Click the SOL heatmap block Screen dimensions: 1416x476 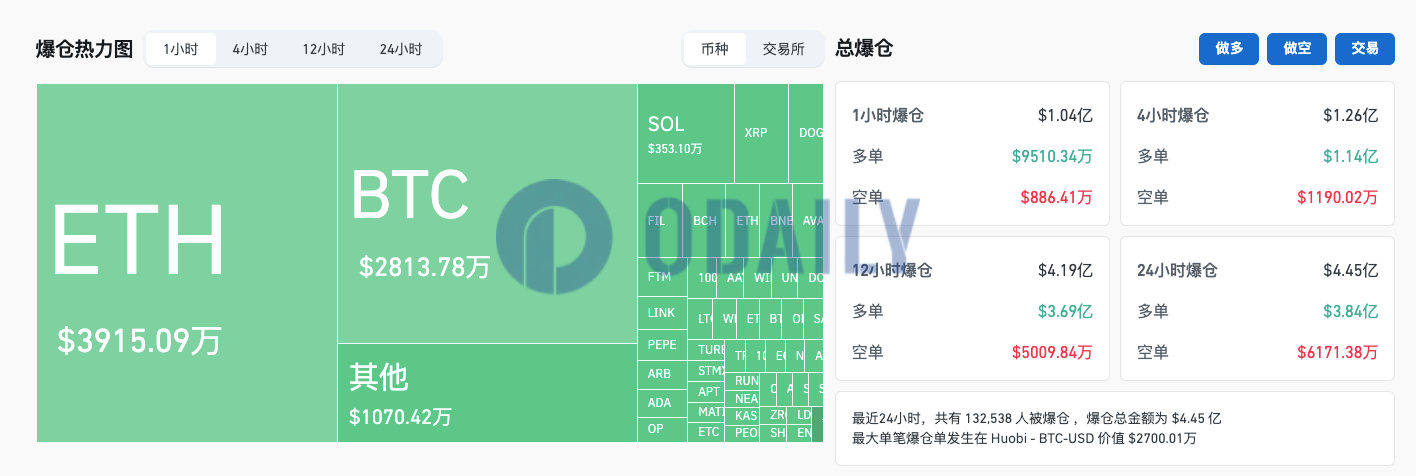click(685, 134)
